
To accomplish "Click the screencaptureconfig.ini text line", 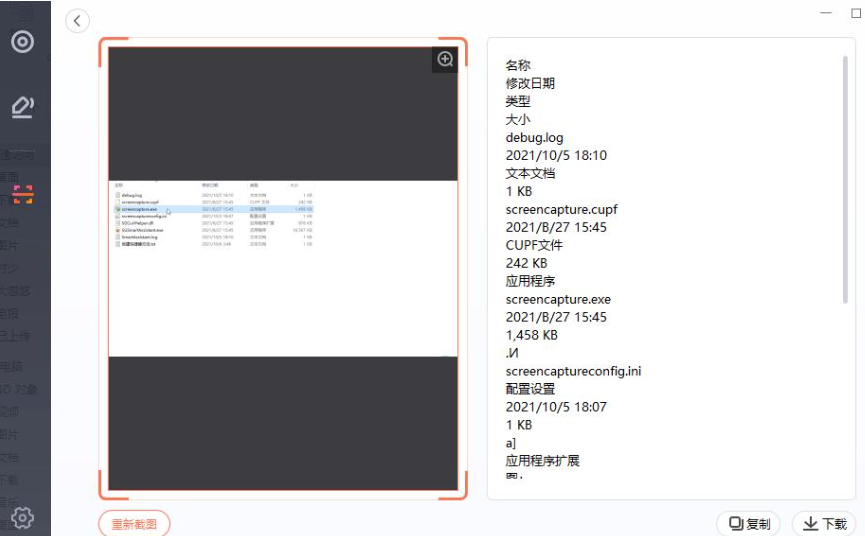I will tap(573, 371).
